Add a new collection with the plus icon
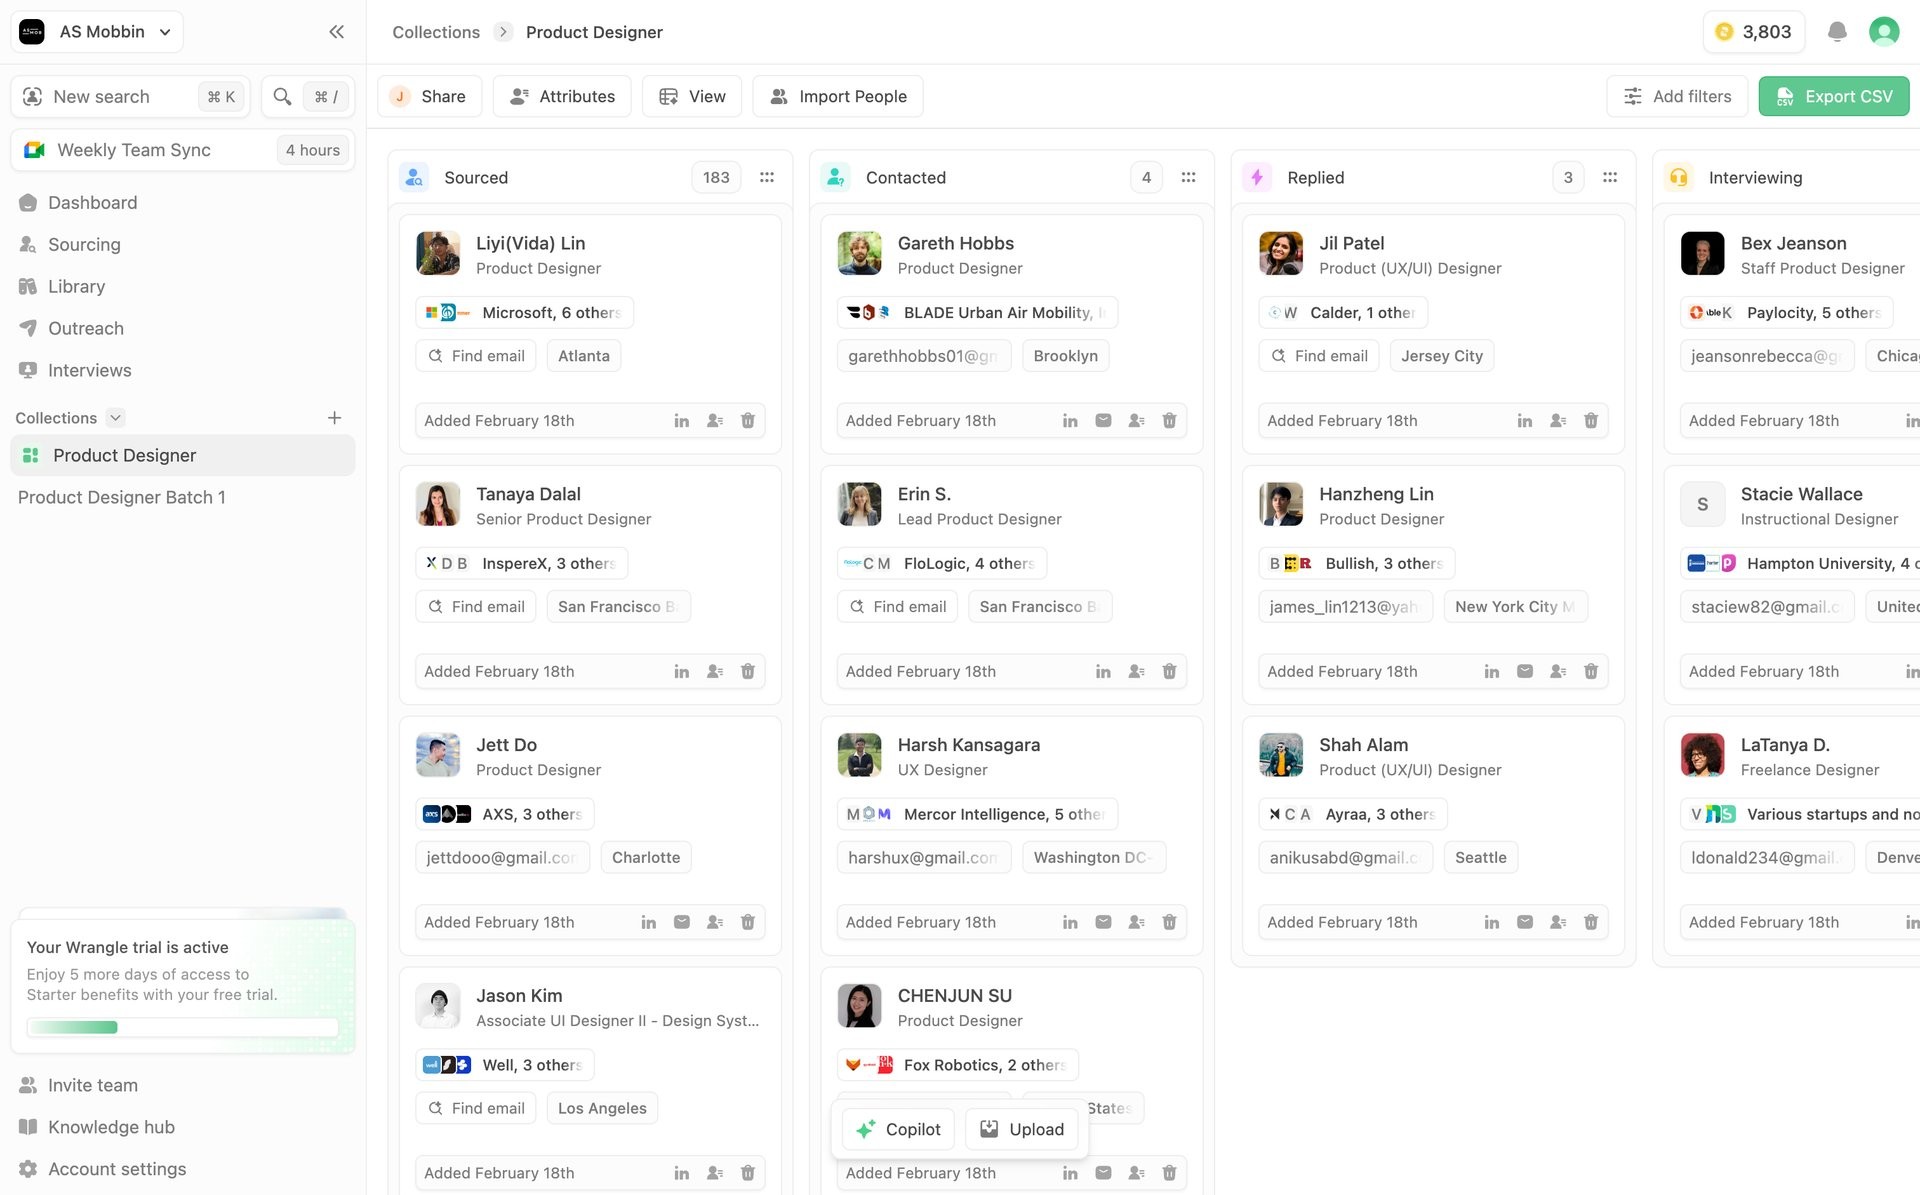 point(334,418)
